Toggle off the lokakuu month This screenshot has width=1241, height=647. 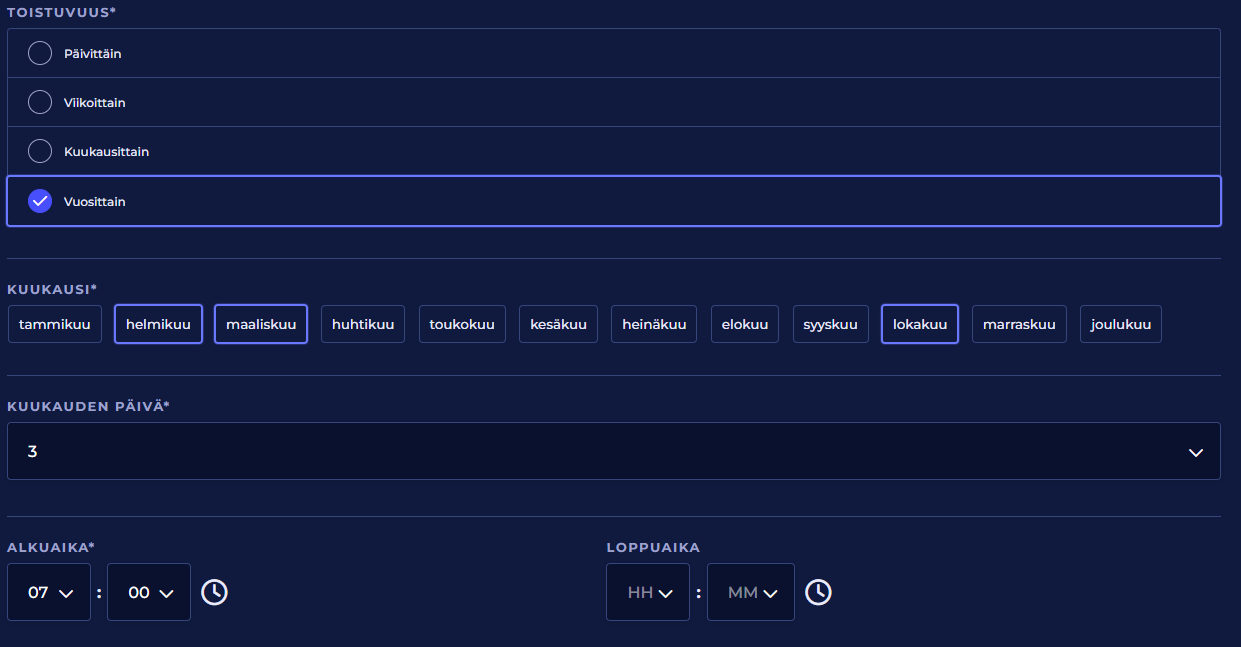tap(919, 324)
